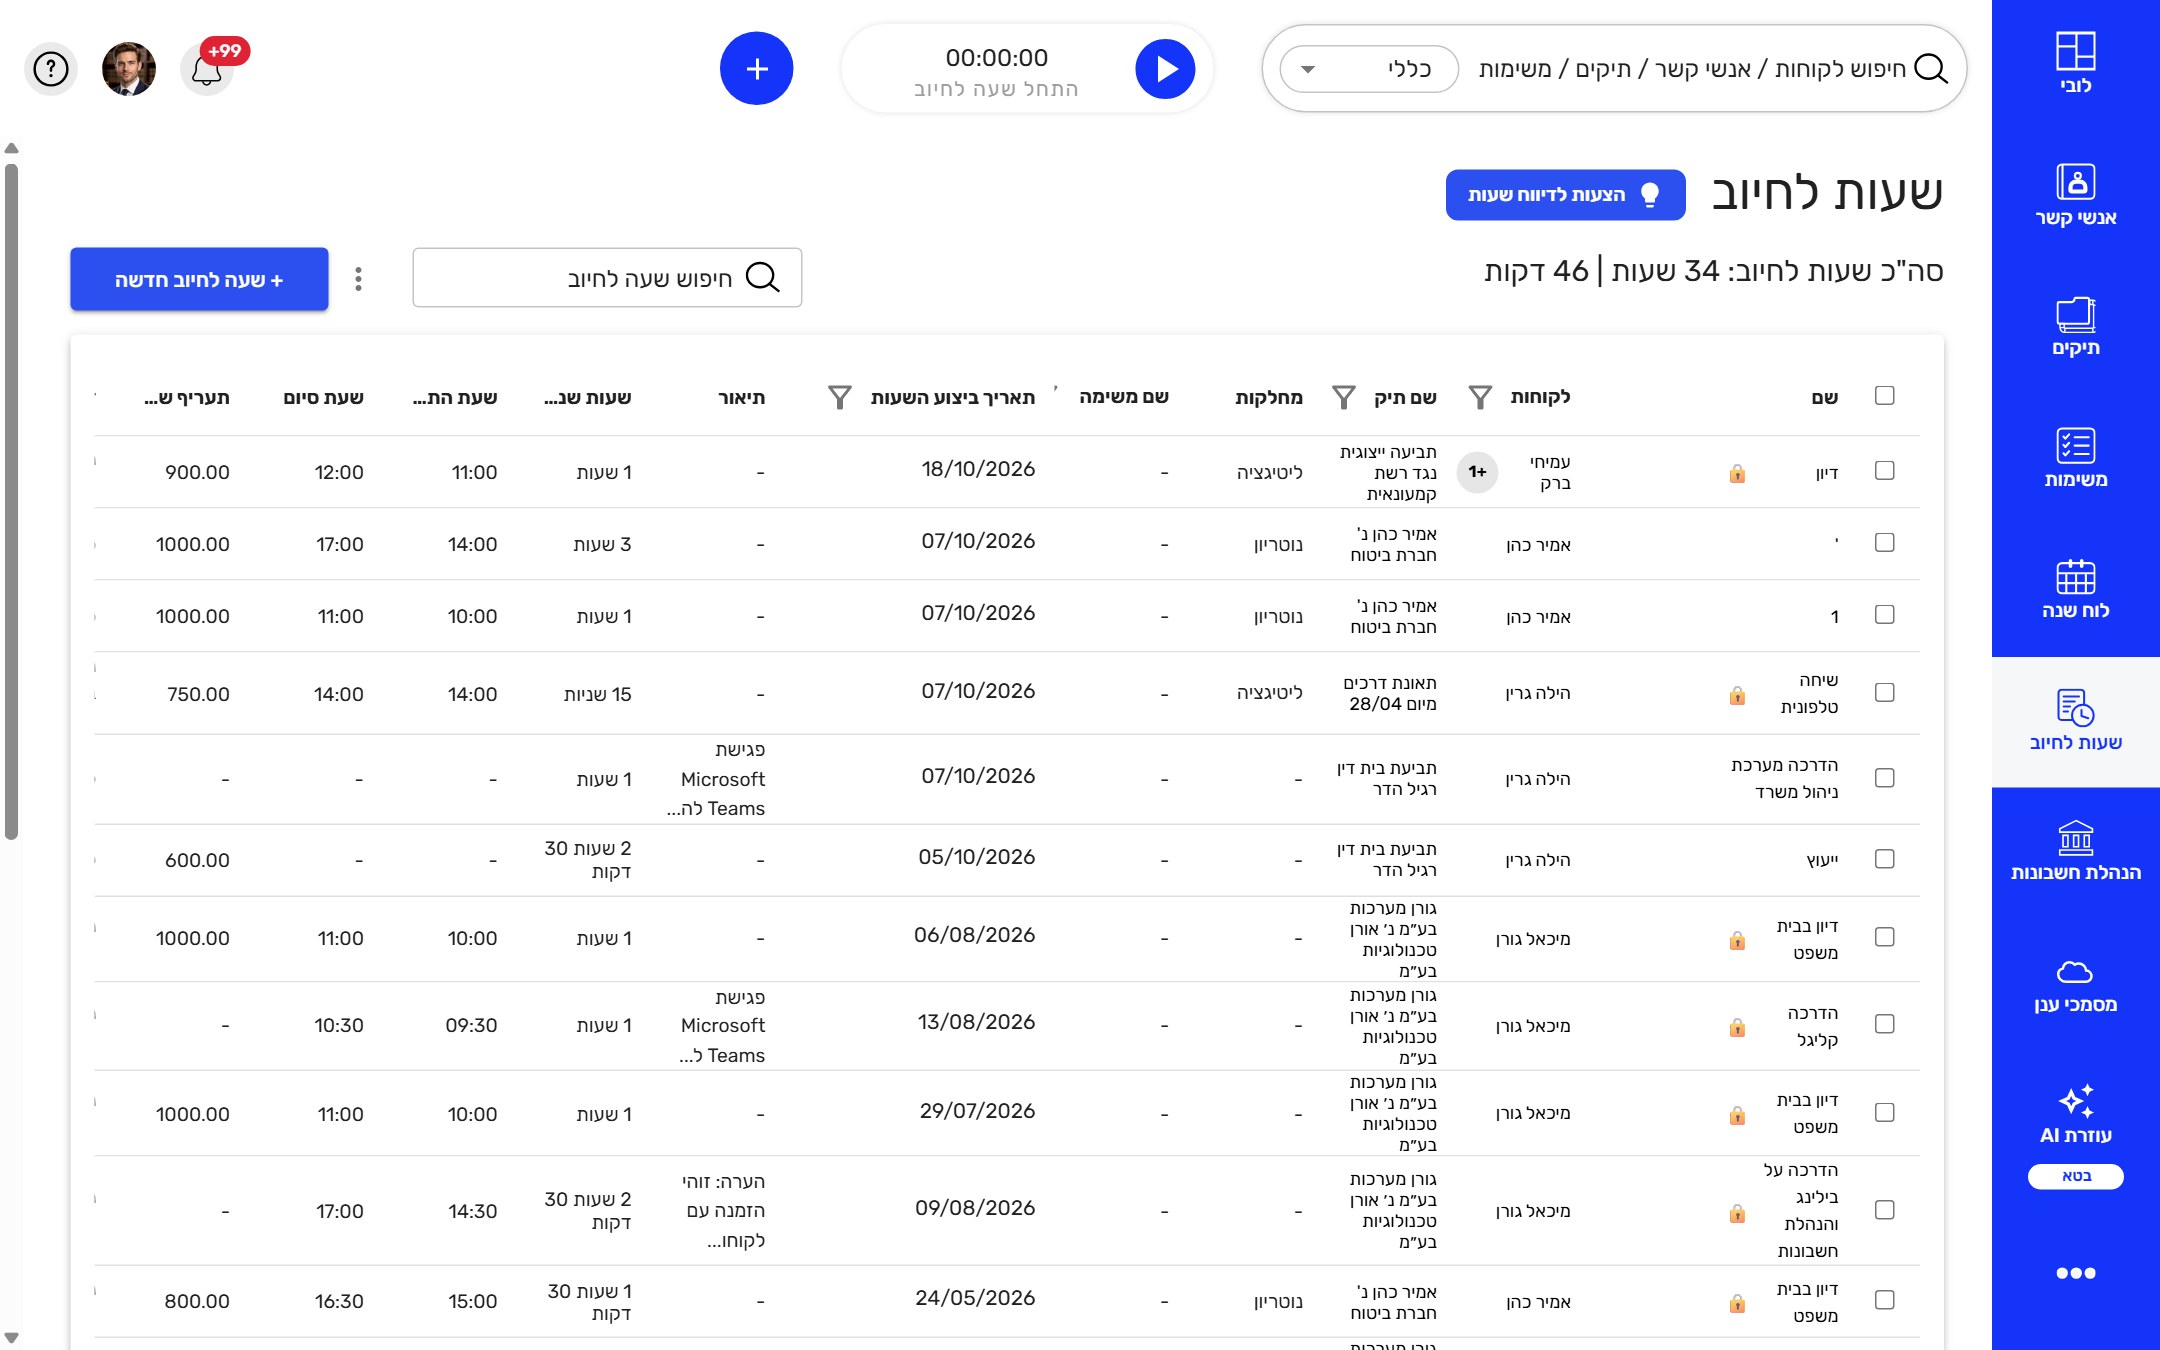Open משימות tasks in sidebar
This screenshot has width=2160, height=1350.
click(2075, 458)
